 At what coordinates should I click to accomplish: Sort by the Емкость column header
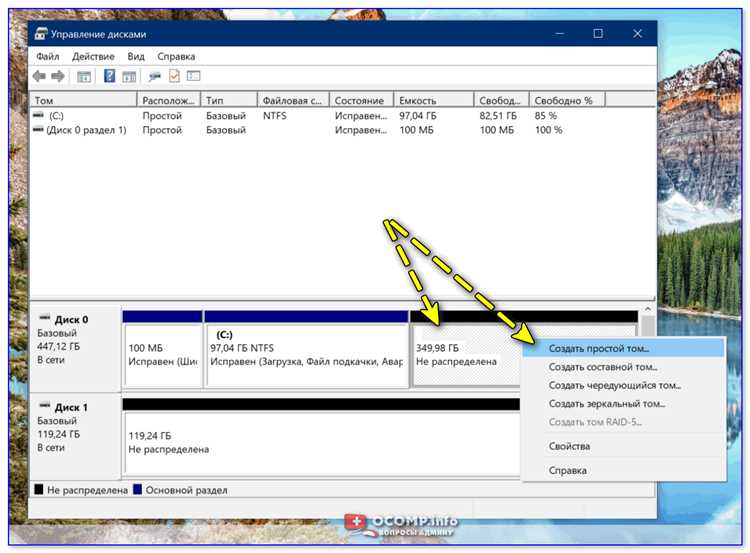pyautogui.click(x=419, y=101)
